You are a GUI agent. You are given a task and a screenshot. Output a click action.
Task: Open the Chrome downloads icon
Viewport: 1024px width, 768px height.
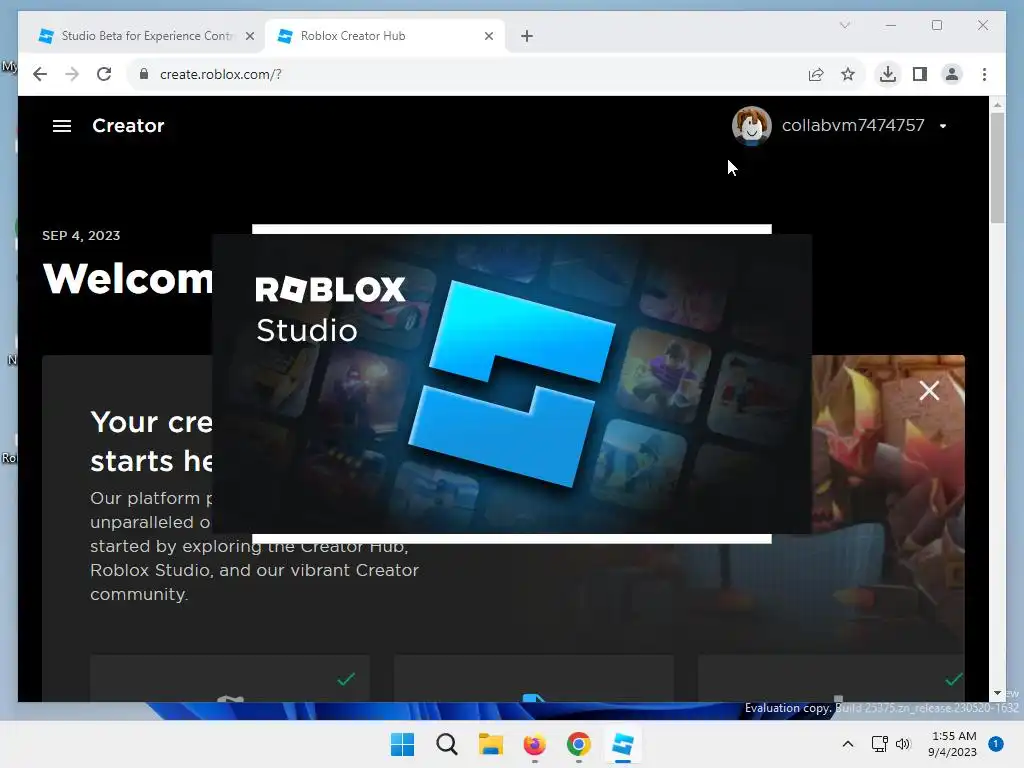[x=888, y=74]
